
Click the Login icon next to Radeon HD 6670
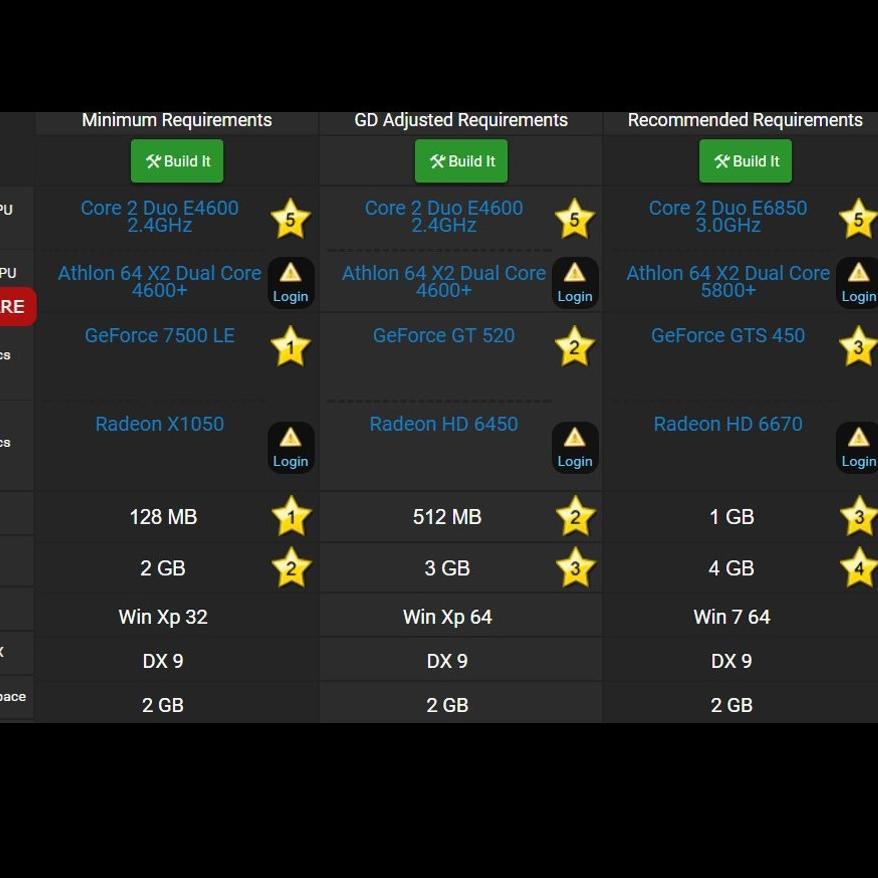[857, 447]
